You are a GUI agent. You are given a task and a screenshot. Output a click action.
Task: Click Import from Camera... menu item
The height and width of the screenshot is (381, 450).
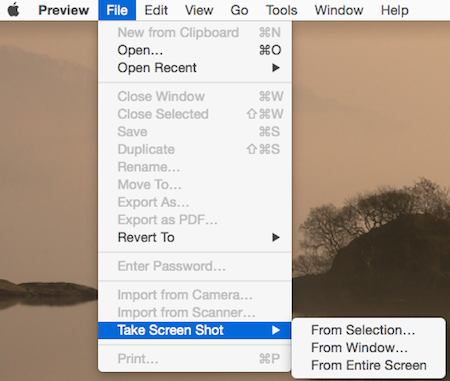[195, 295]
